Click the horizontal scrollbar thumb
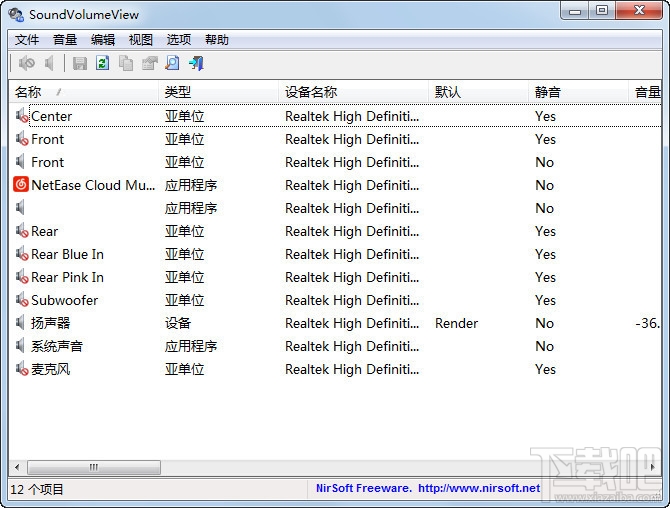This screenshot has width=670, height=508. [94, 467]
